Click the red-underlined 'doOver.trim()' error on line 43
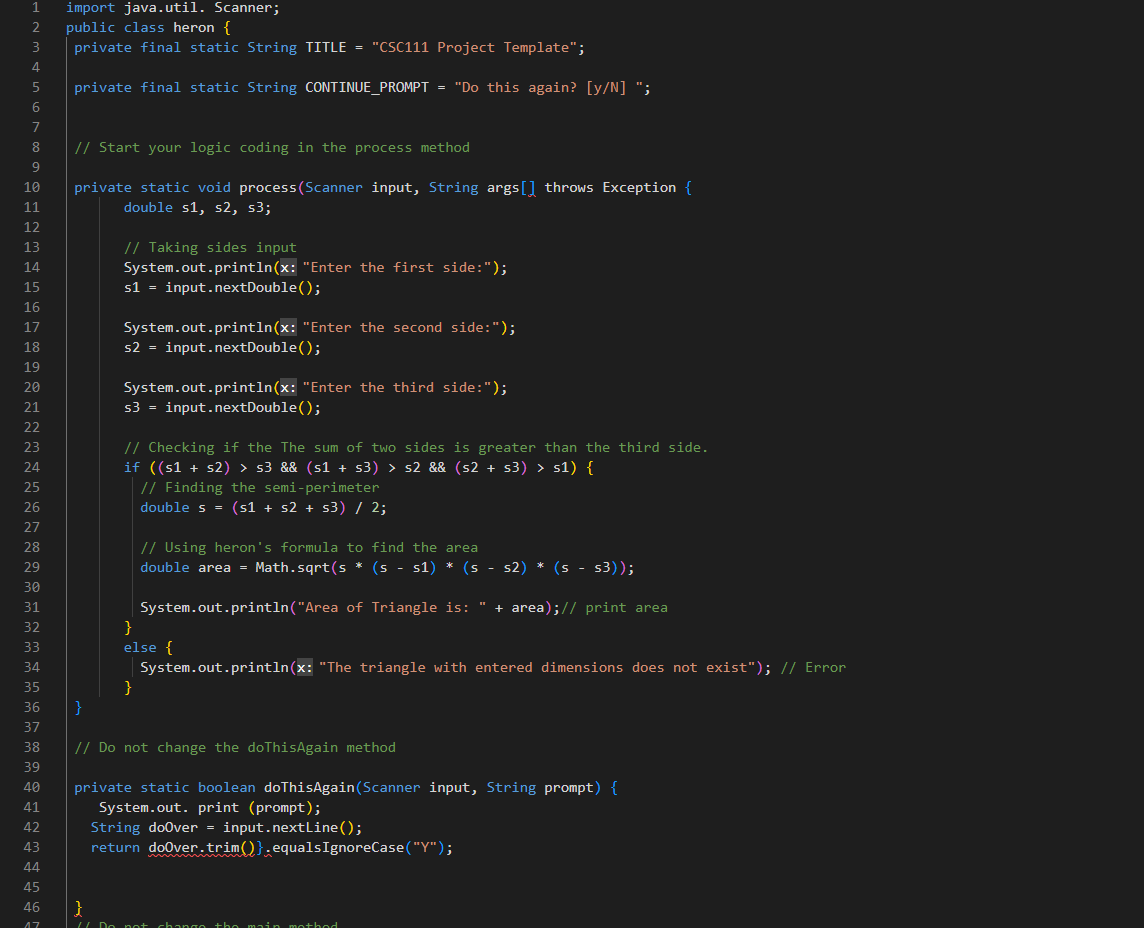 click(200, 847)
